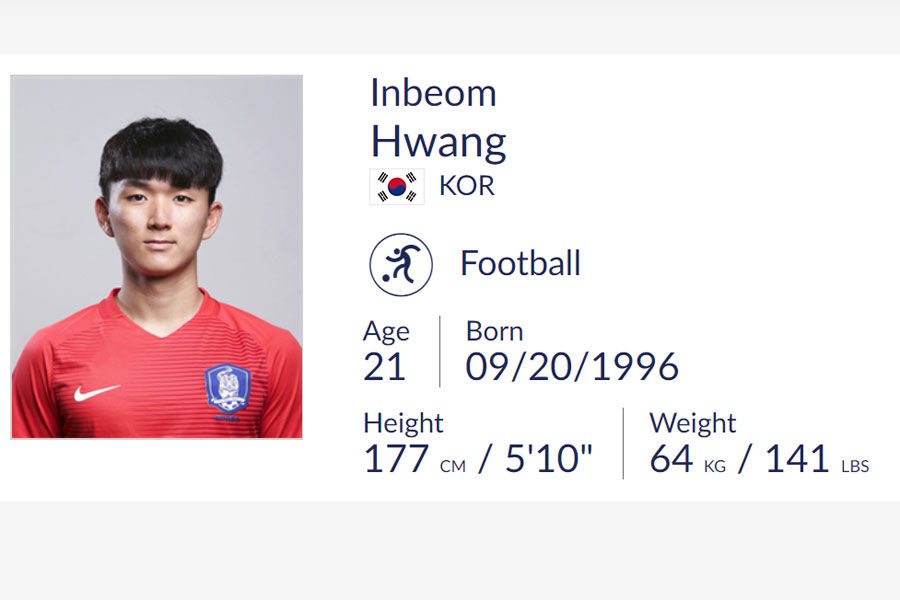Select the 177 CM height value
Image resolution: width=900 pixels, height=600 pixels.
click(414, 459)
